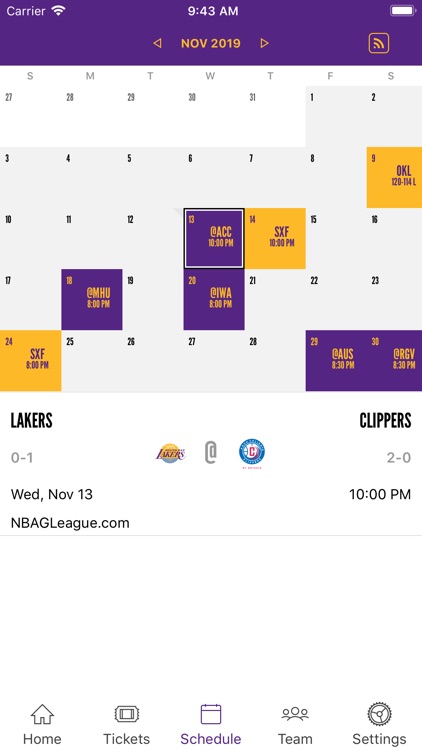Tap the Lakers team logo
The image size is (422, 750).
tap(170, 453)
